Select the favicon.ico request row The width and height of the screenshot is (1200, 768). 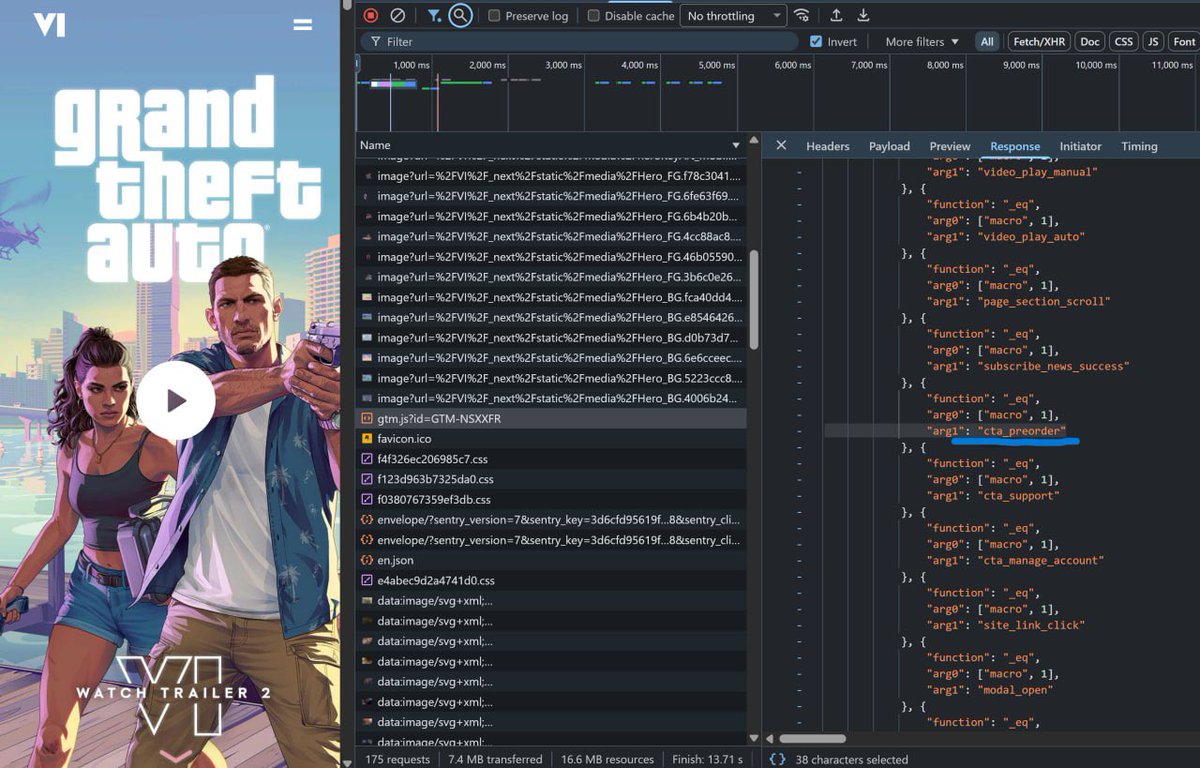pyautogui.click(x=551, y=438)
